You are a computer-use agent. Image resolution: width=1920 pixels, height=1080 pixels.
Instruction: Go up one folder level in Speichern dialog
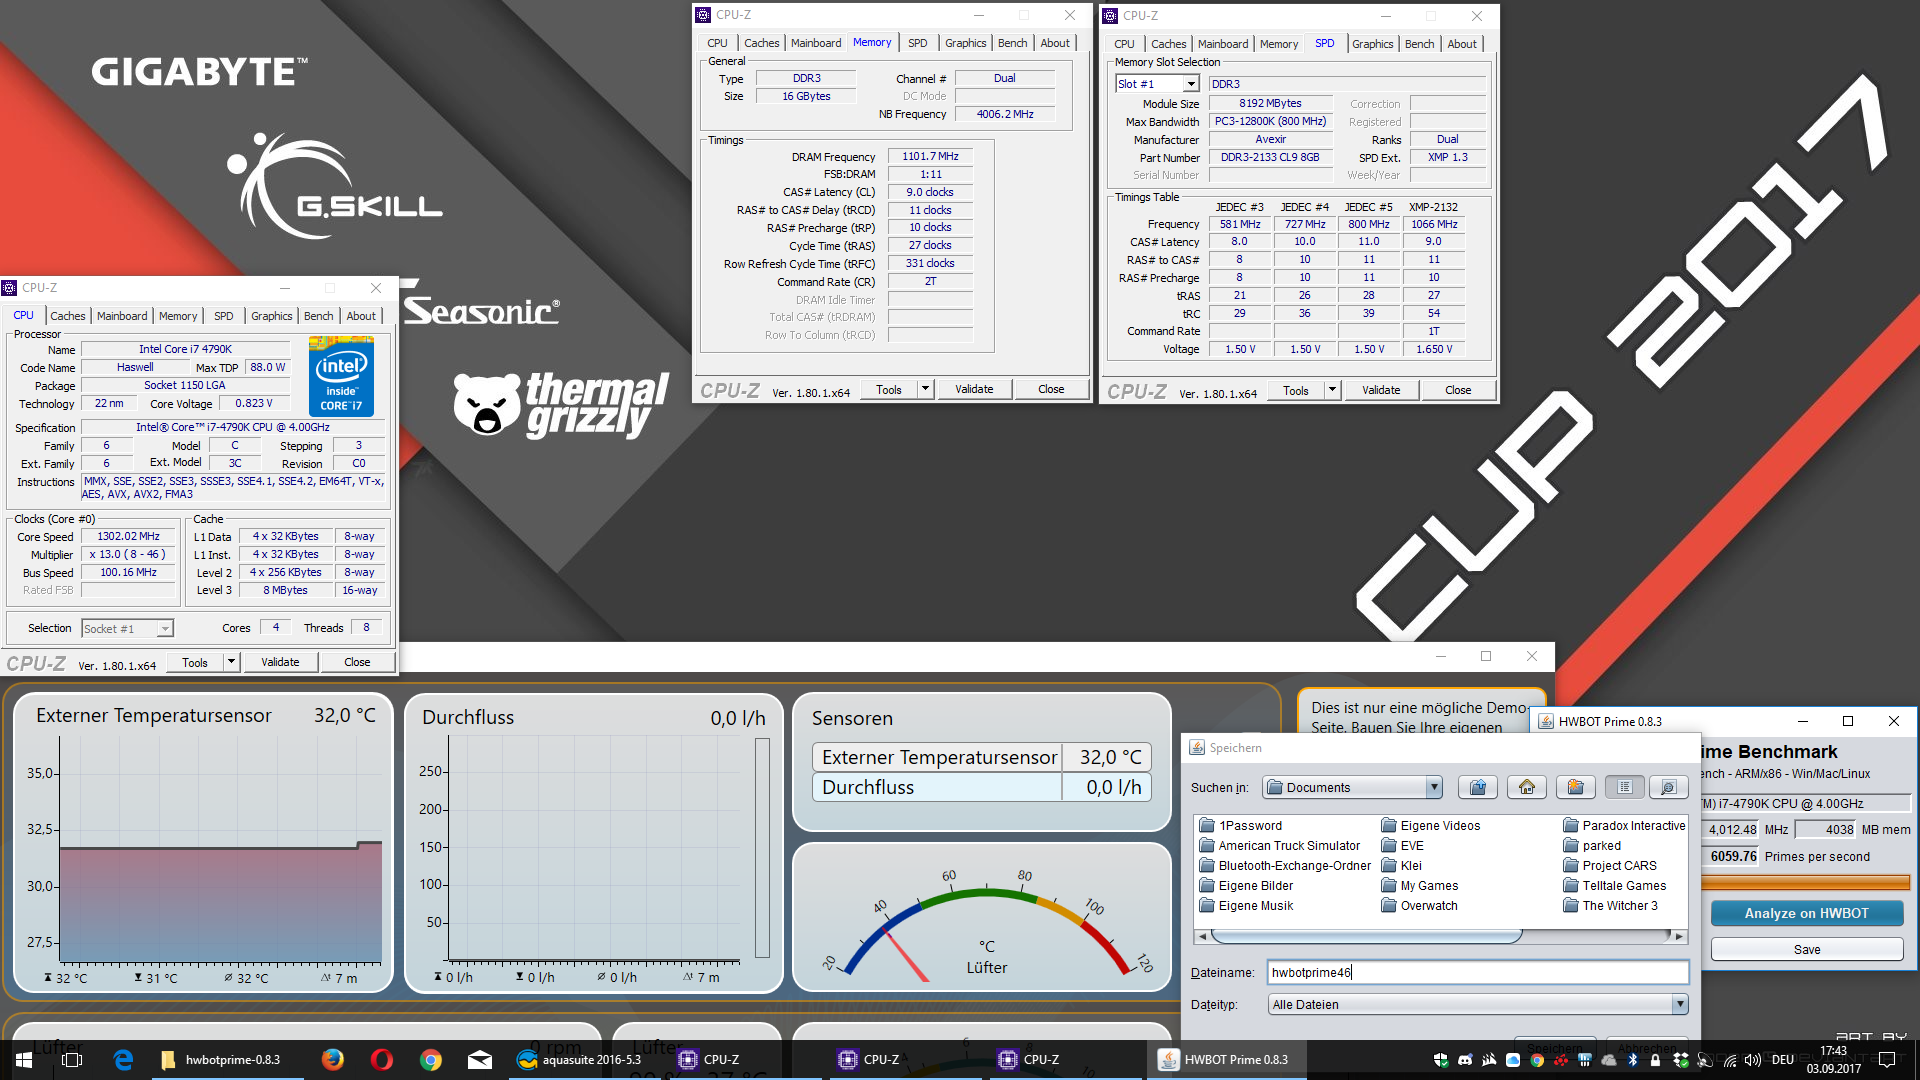click(1478, 787)
